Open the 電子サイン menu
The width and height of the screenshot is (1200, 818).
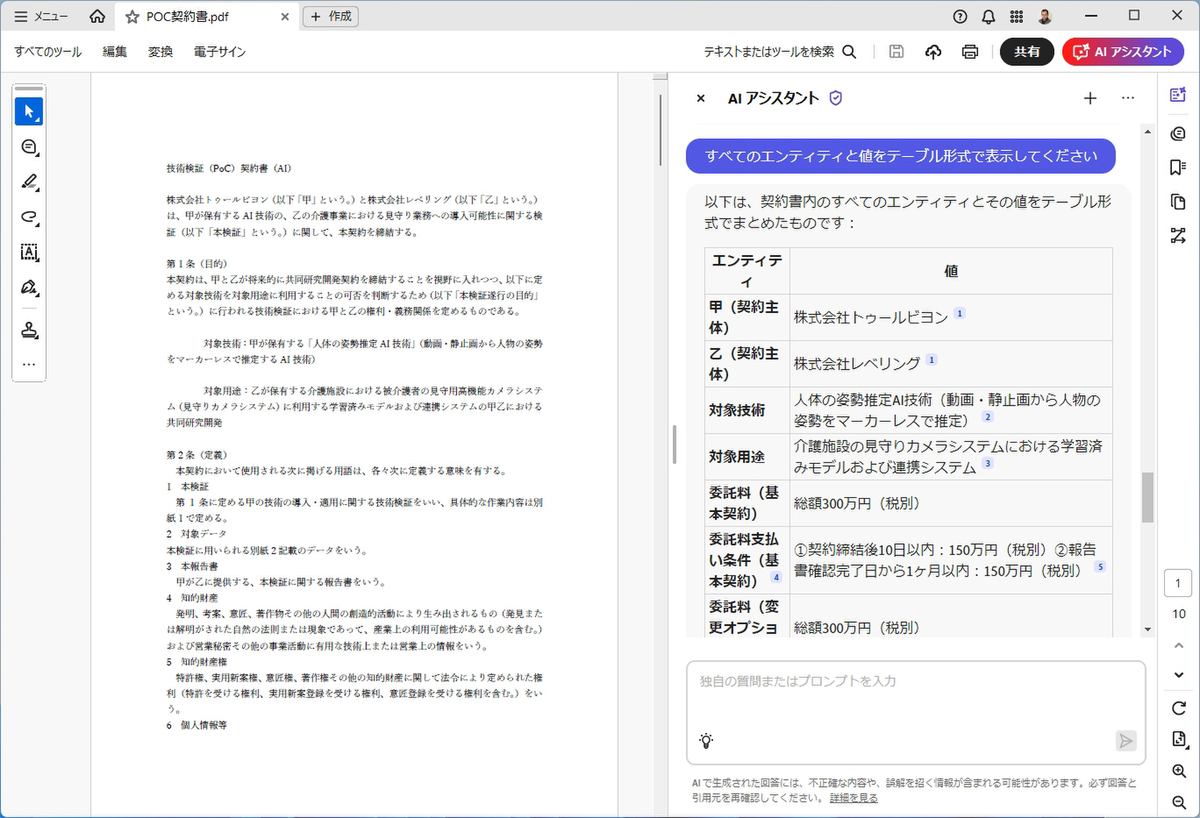click(220, 52)
